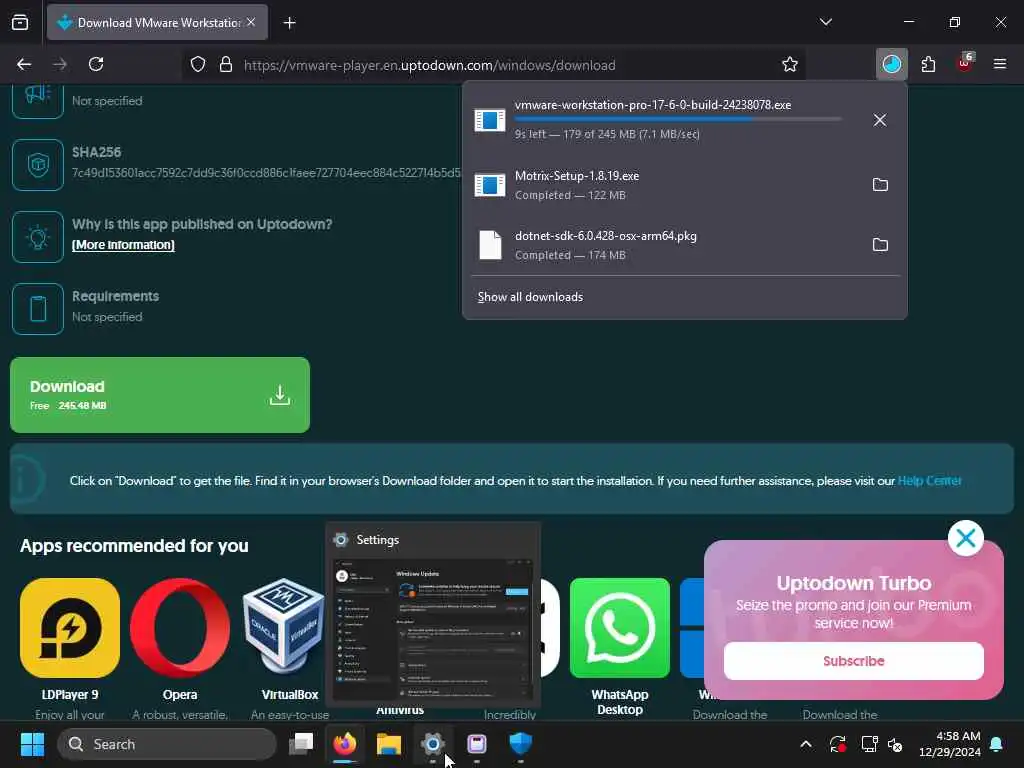Open the uBlock extension icon with badge
The image size is (1024, 768).
coord(965,63)
